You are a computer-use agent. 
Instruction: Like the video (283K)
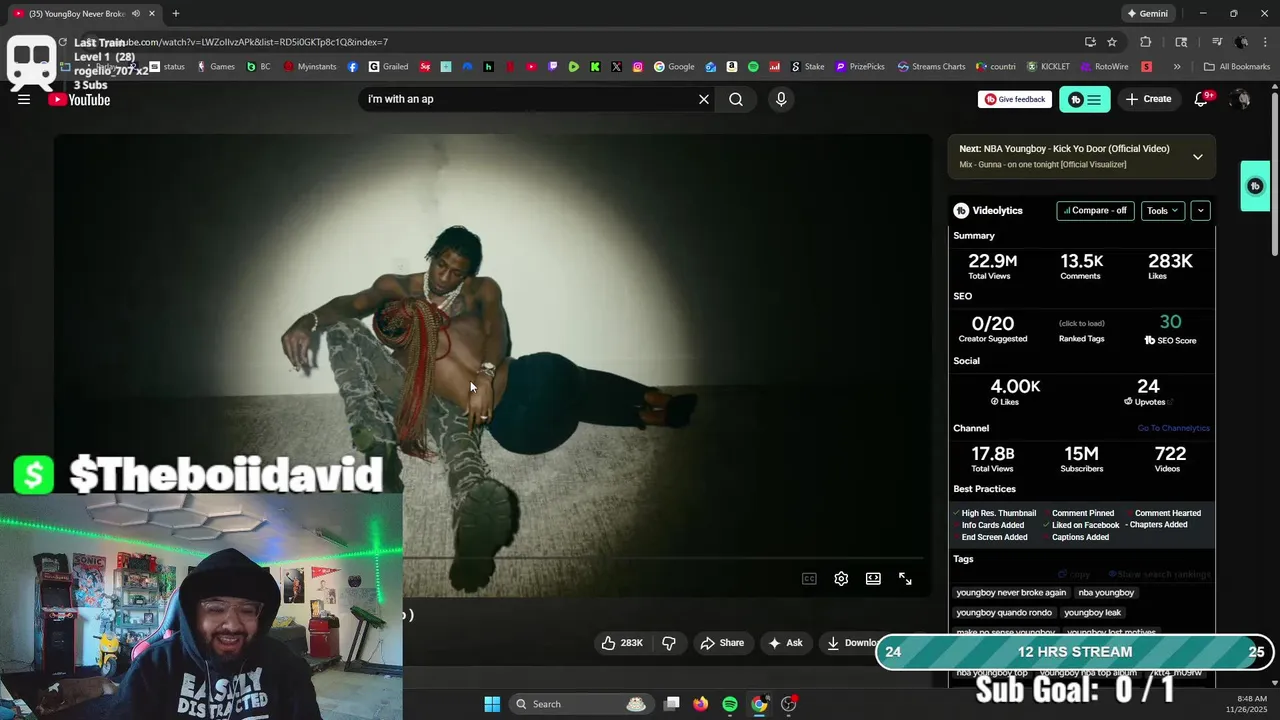621,643
